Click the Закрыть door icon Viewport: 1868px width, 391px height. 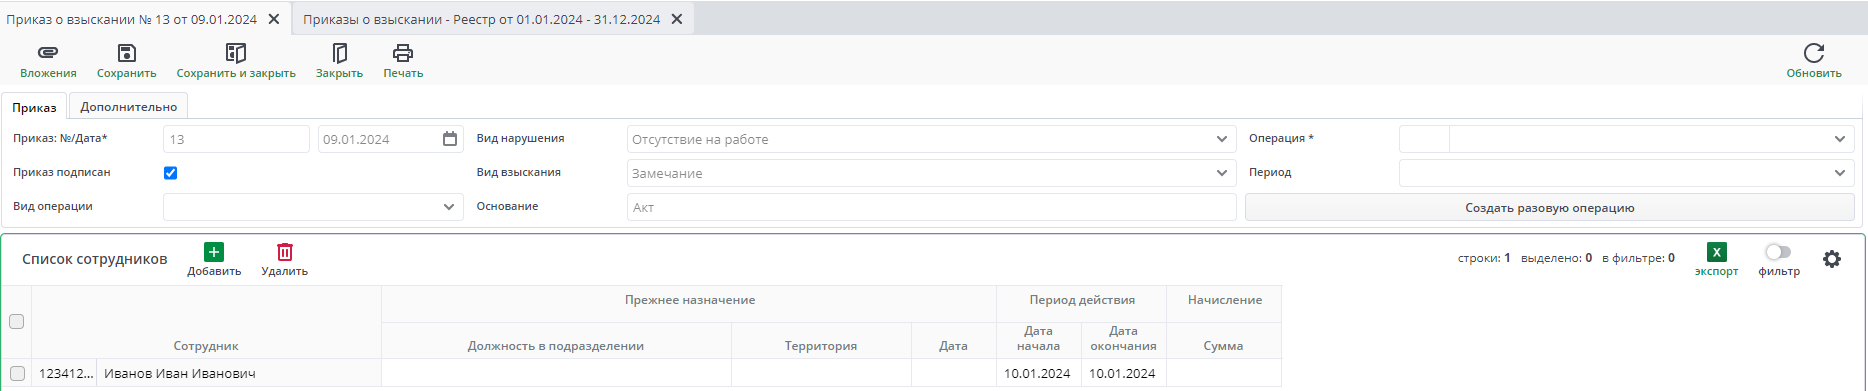339,53
